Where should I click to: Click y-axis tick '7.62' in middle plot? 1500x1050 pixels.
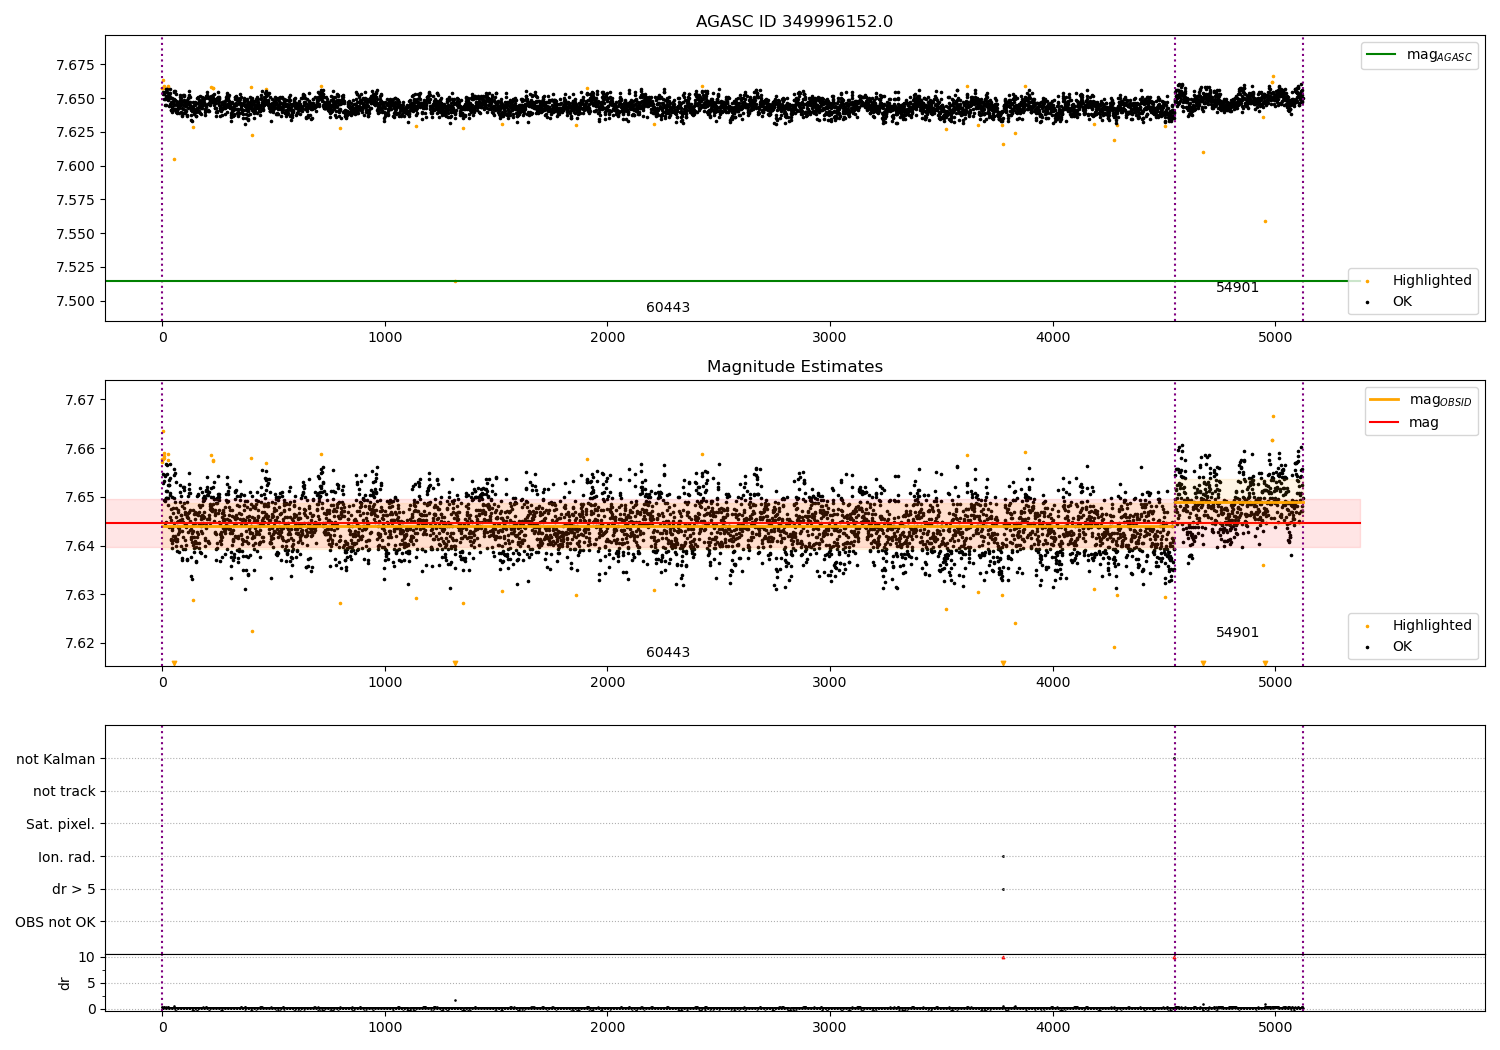[80, 643]
